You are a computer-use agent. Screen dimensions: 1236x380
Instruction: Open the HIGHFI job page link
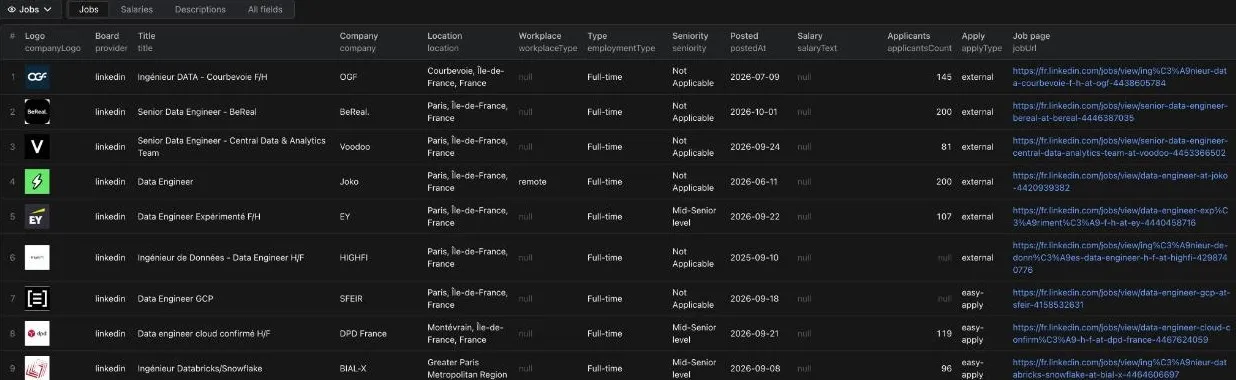[x=1119, y=257]
